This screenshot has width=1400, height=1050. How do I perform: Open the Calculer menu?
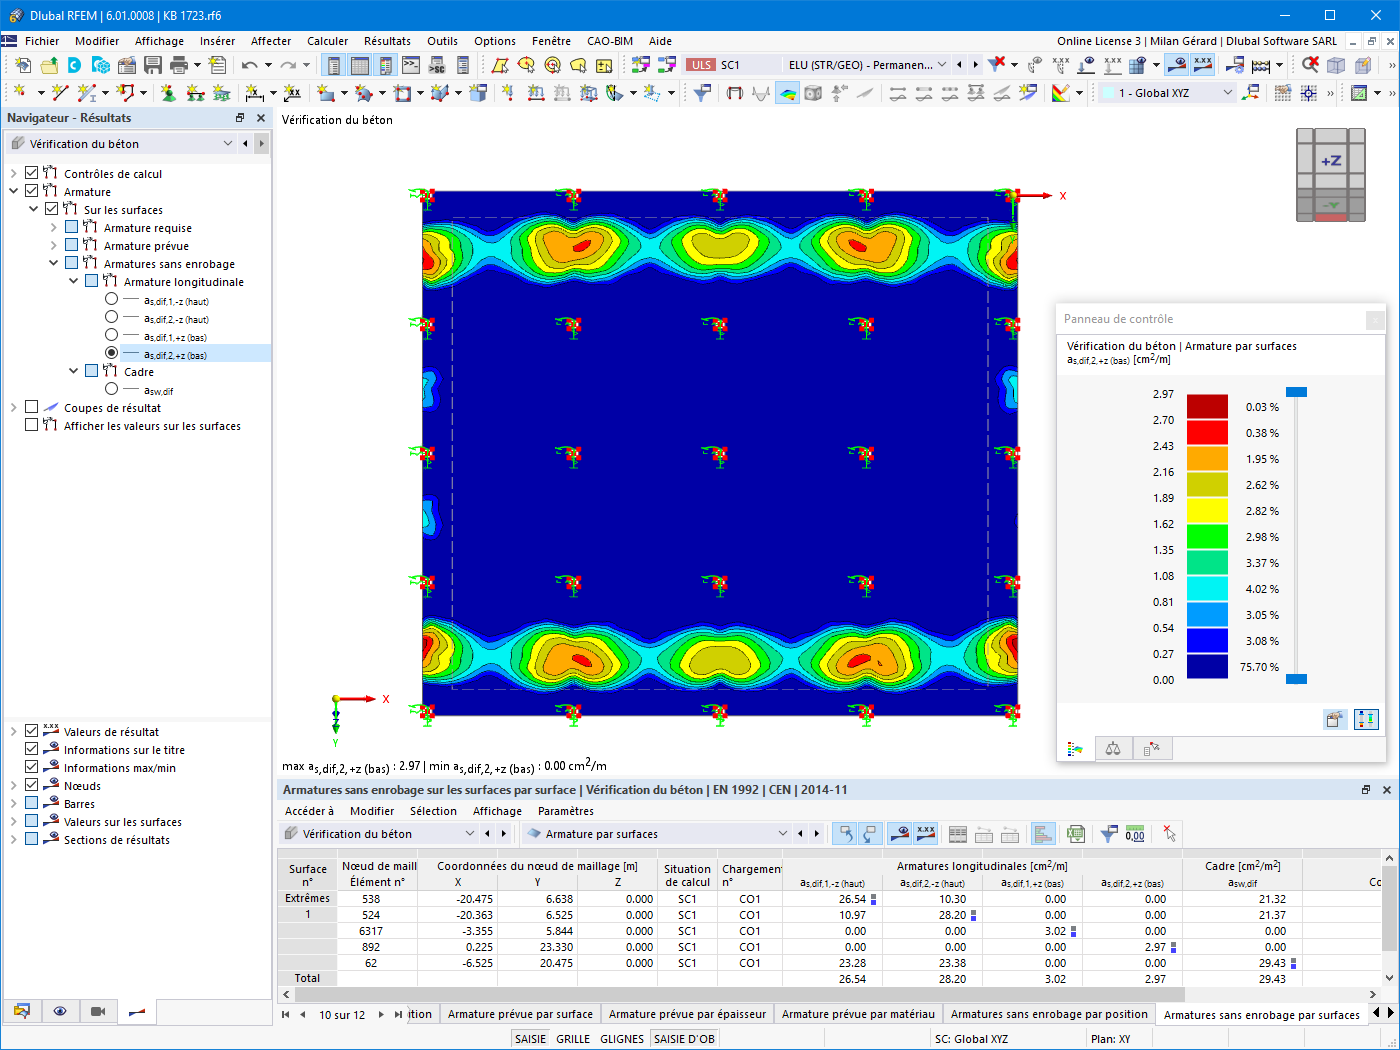tap(328, 41)
